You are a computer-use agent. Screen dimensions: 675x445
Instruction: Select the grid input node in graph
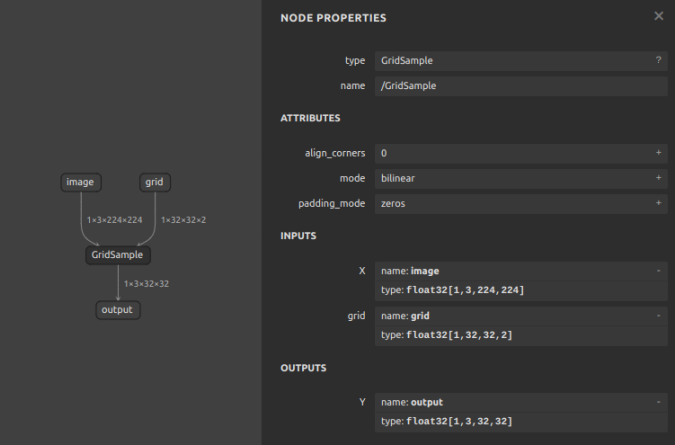[155, 182]
